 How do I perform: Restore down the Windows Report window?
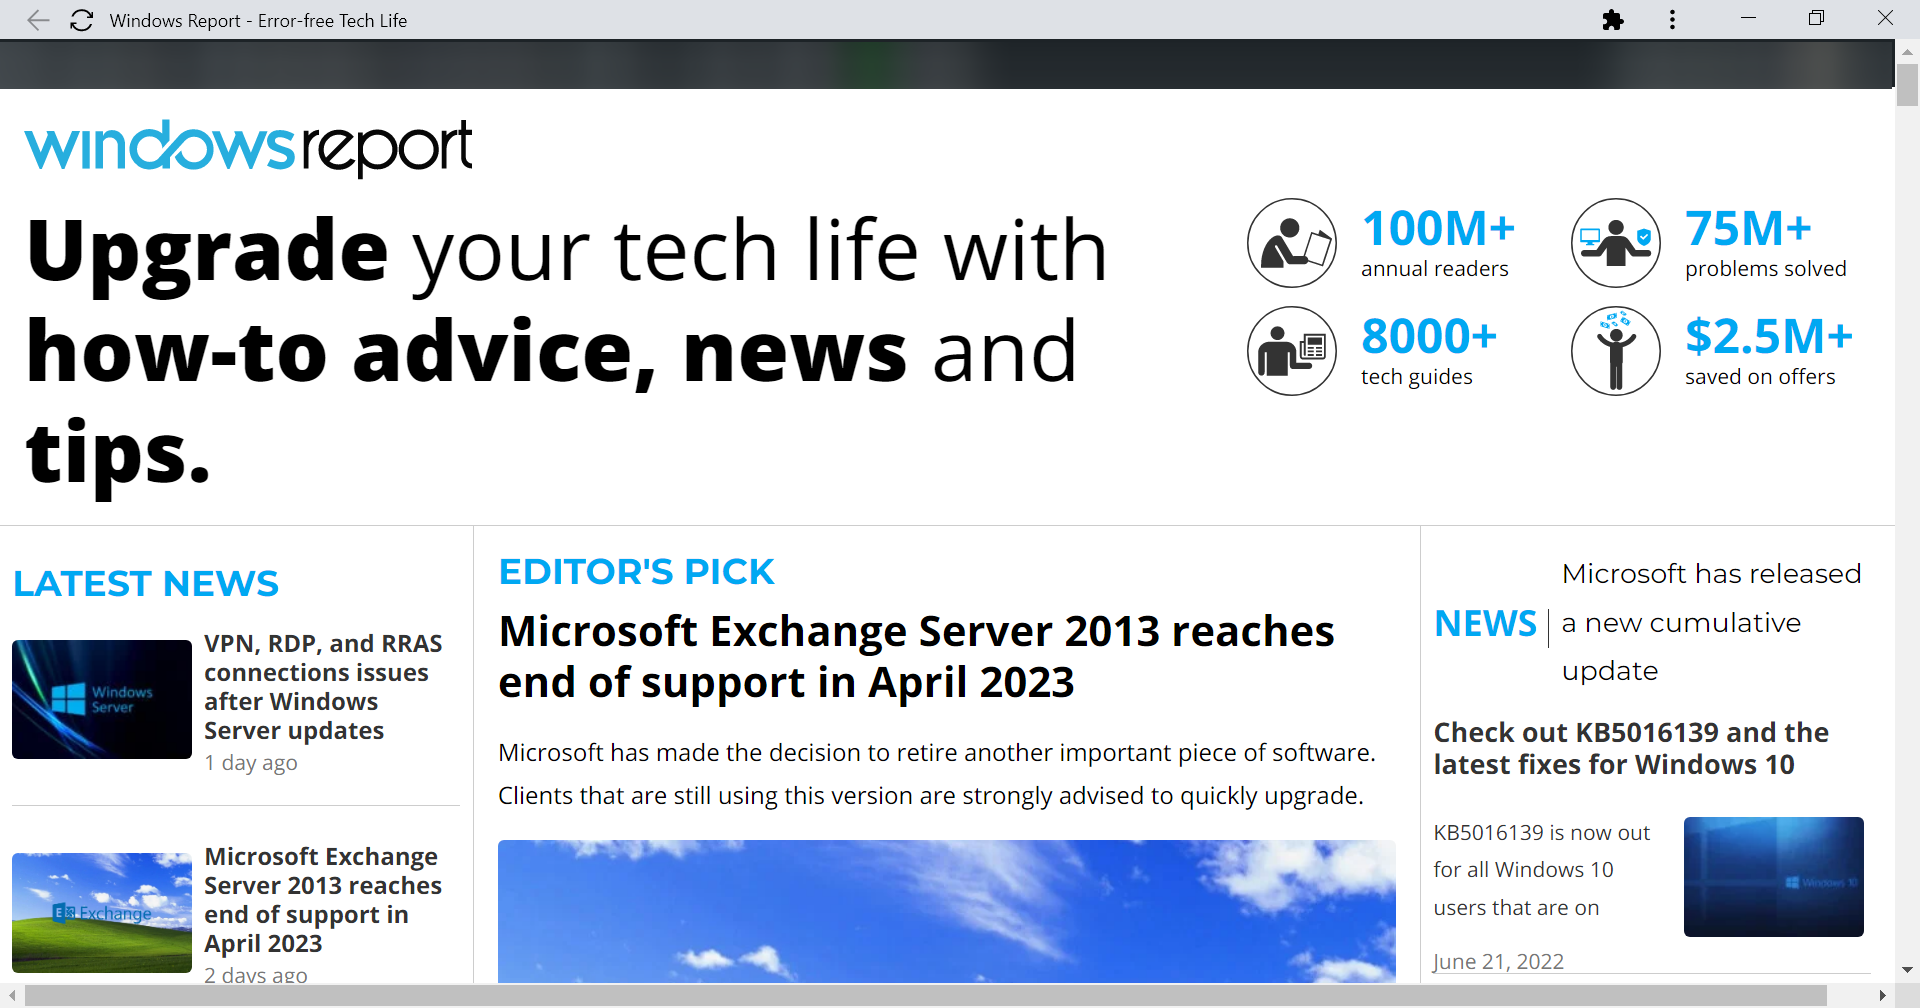tap(1816, 19)
